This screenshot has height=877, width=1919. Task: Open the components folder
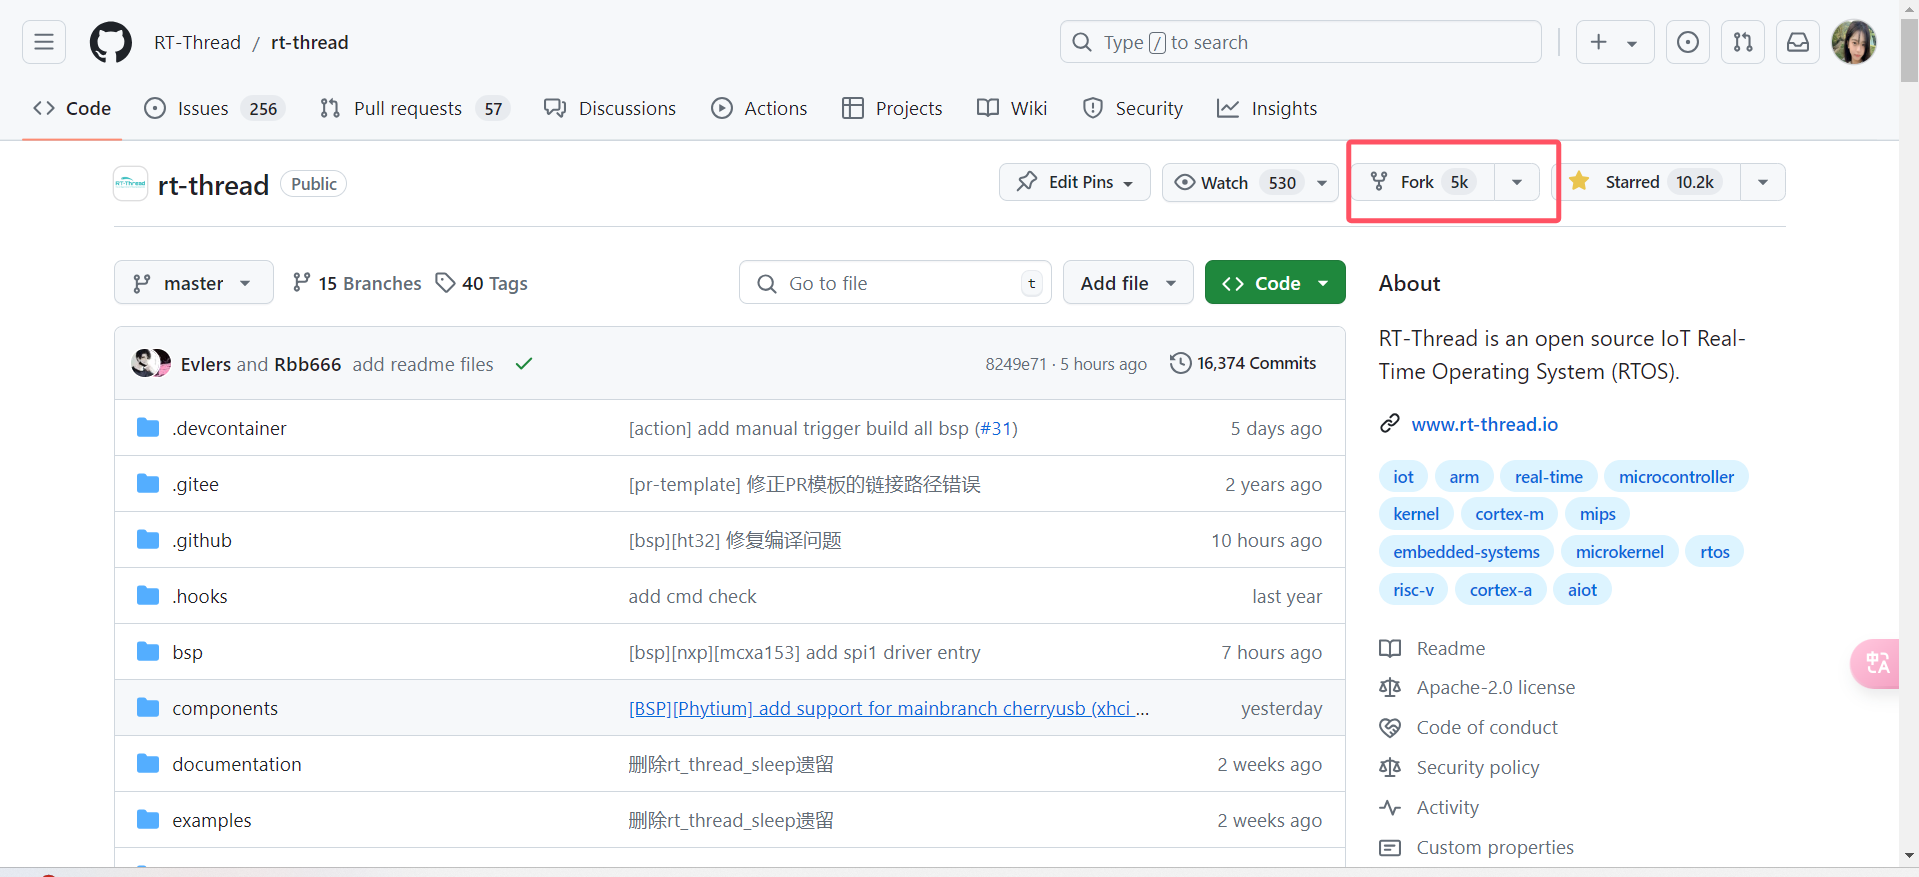[x=225, y=708]
